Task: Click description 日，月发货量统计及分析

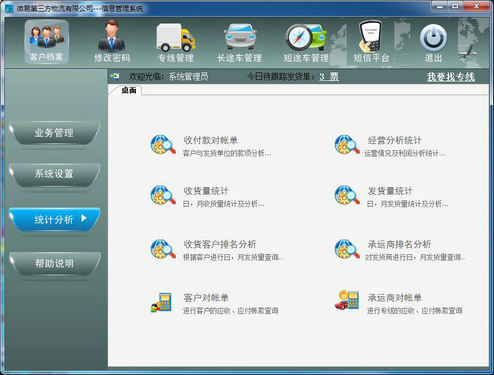Action: (407, 204)
